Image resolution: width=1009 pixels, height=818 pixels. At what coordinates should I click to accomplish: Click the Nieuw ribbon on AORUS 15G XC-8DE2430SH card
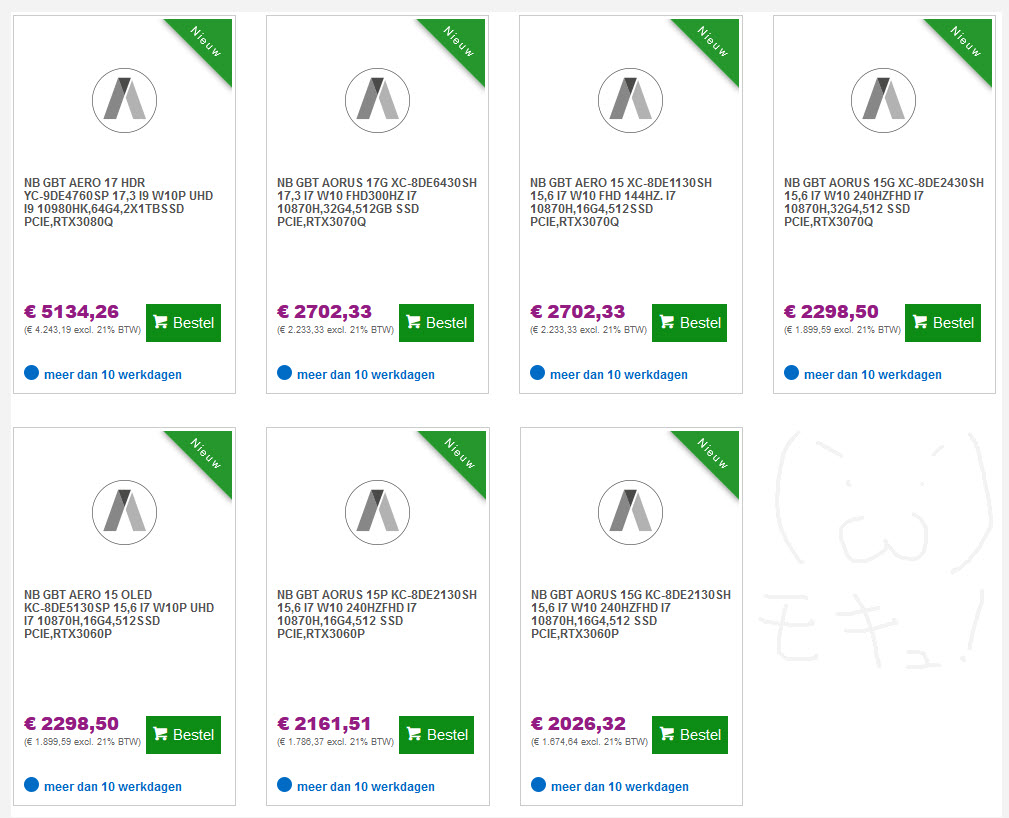click(967, 42)
